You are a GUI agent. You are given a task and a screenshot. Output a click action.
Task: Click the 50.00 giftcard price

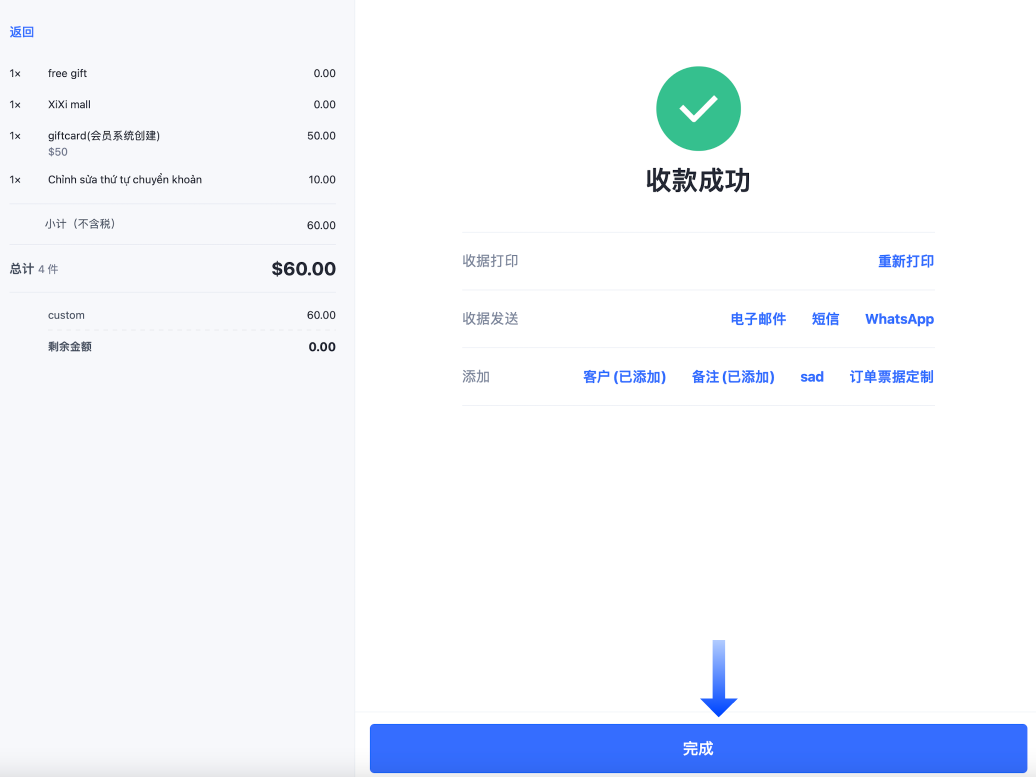321,135
